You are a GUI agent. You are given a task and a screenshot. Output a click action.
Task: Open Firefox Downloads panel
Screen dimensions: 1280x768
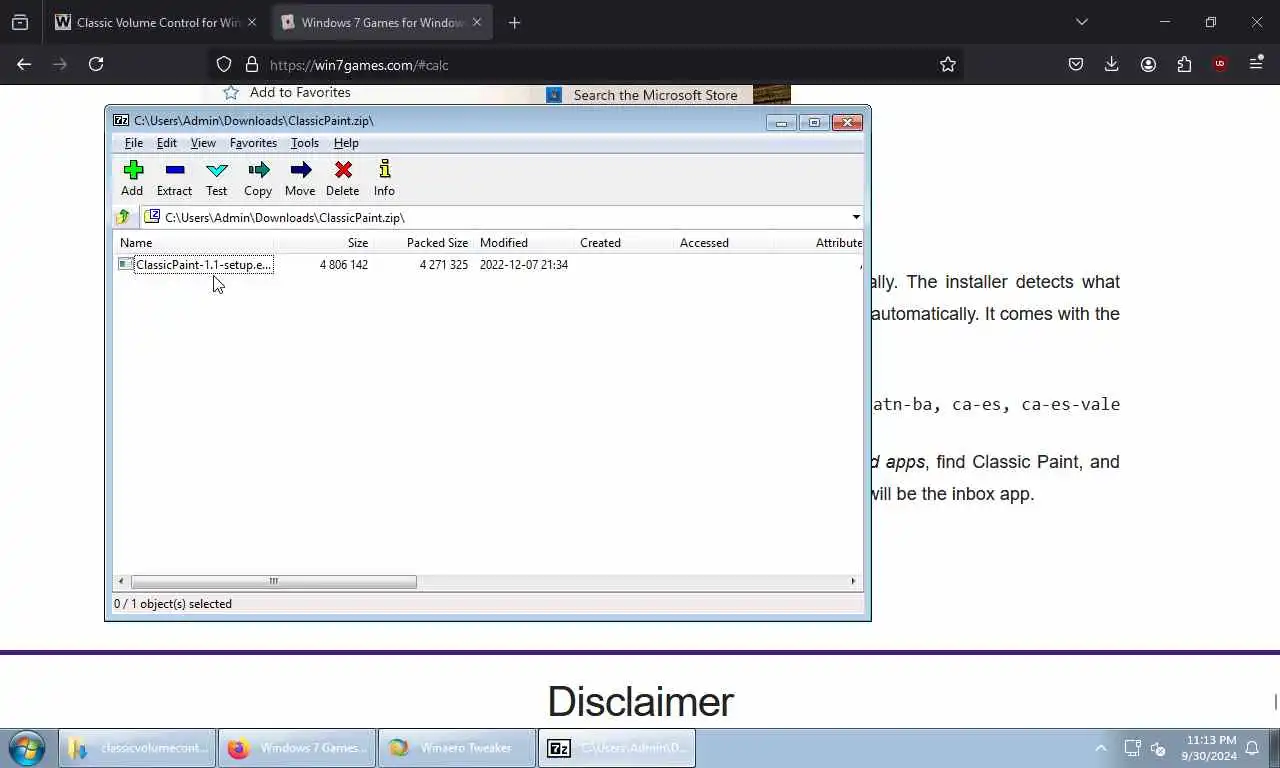point(1111,64)
